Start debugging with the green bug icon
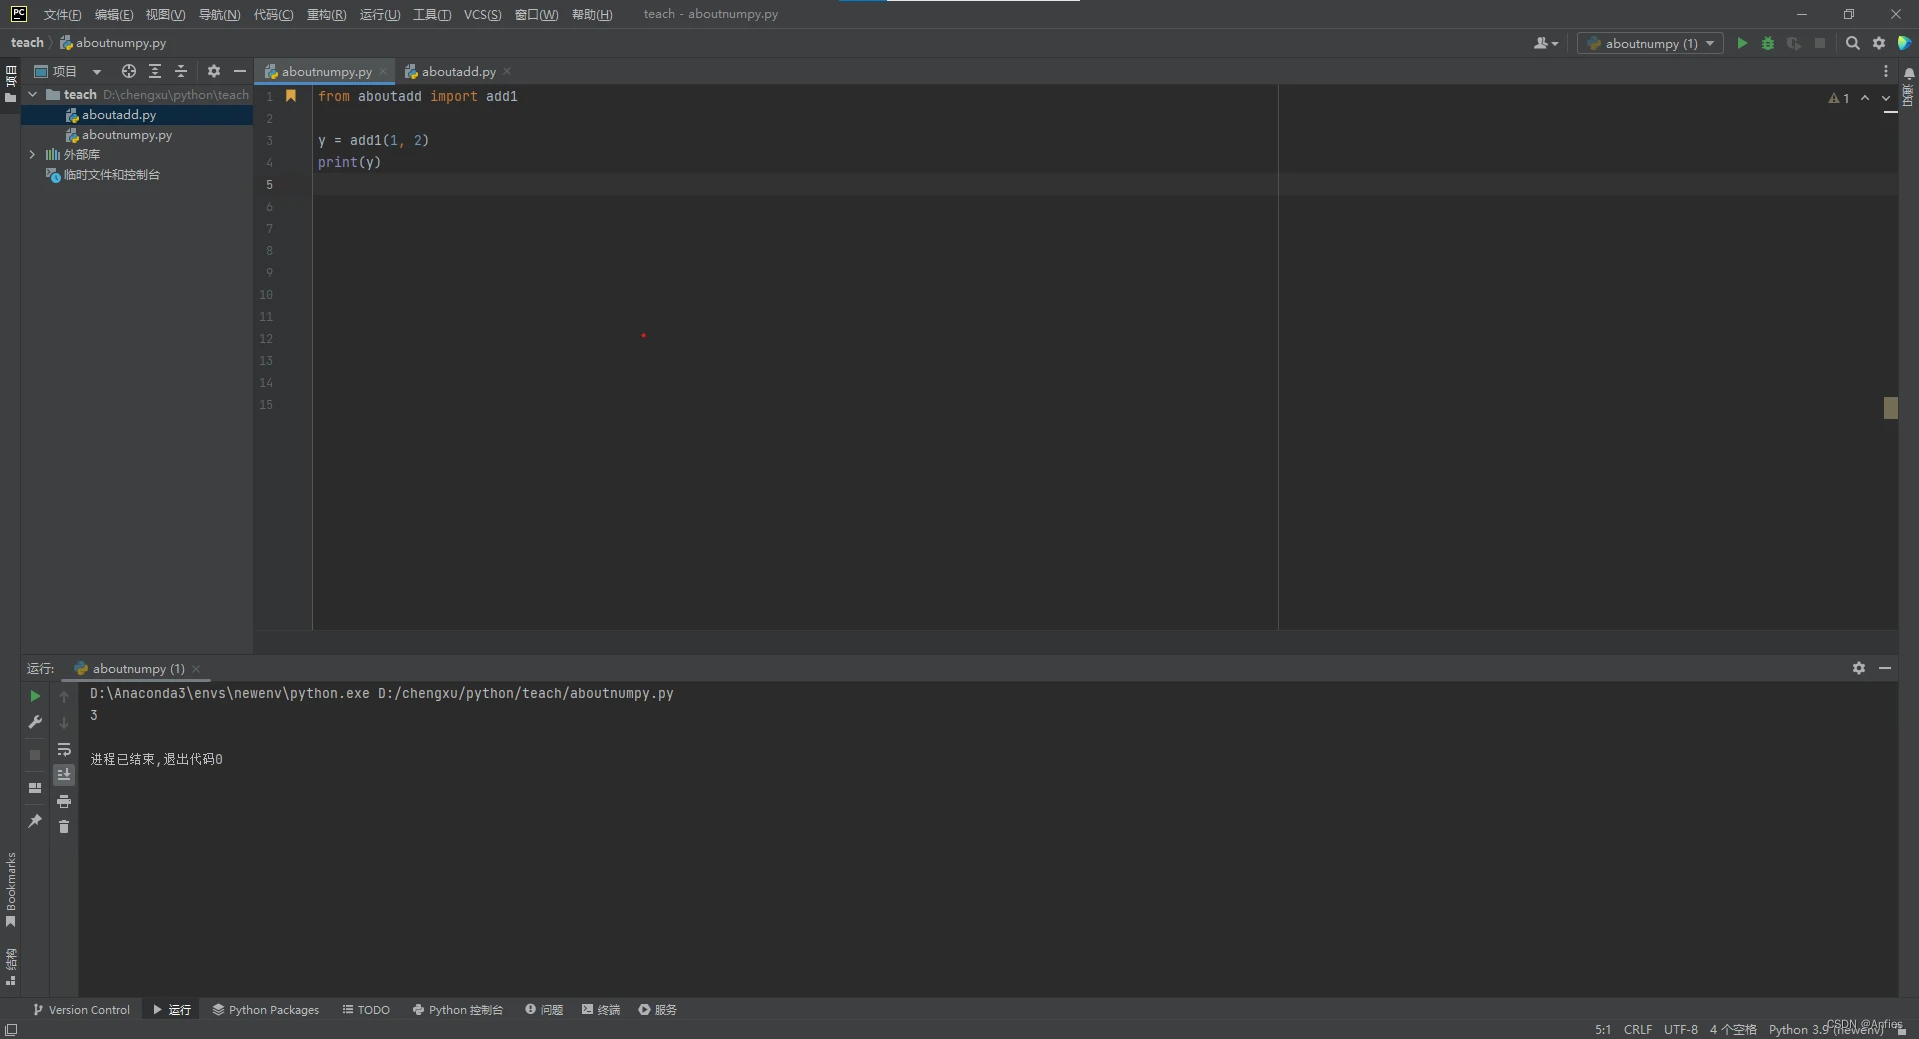 click(x=1768, y=43)
